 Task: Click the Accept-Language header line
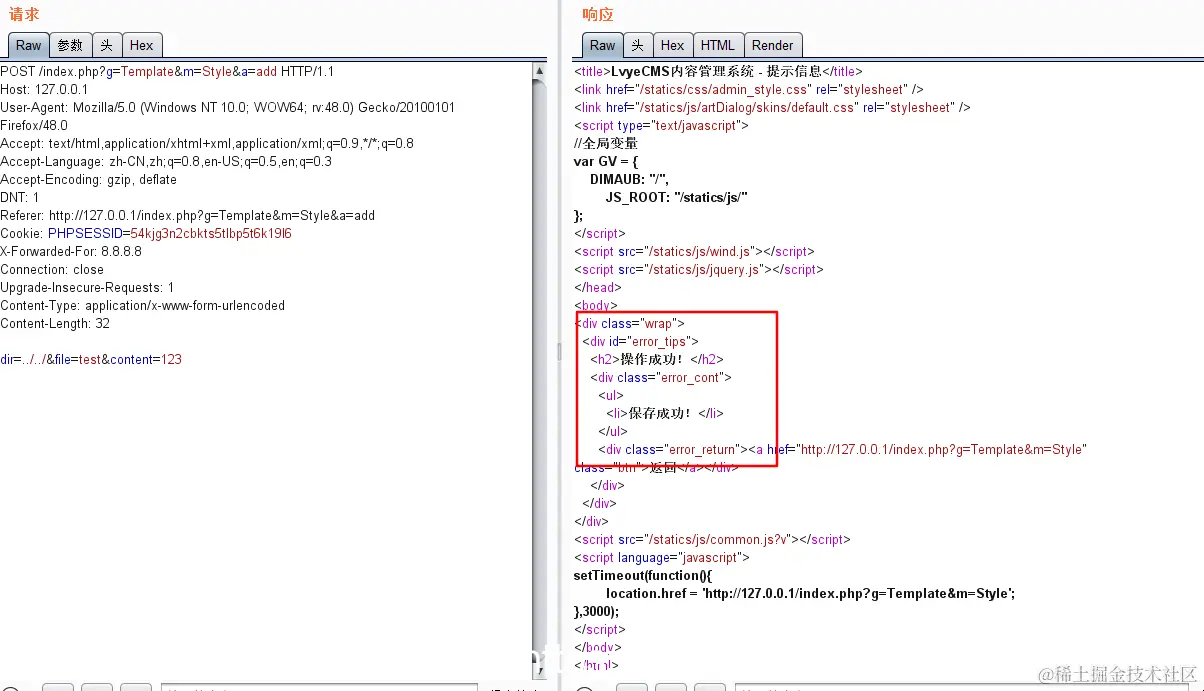click(166, 162)
